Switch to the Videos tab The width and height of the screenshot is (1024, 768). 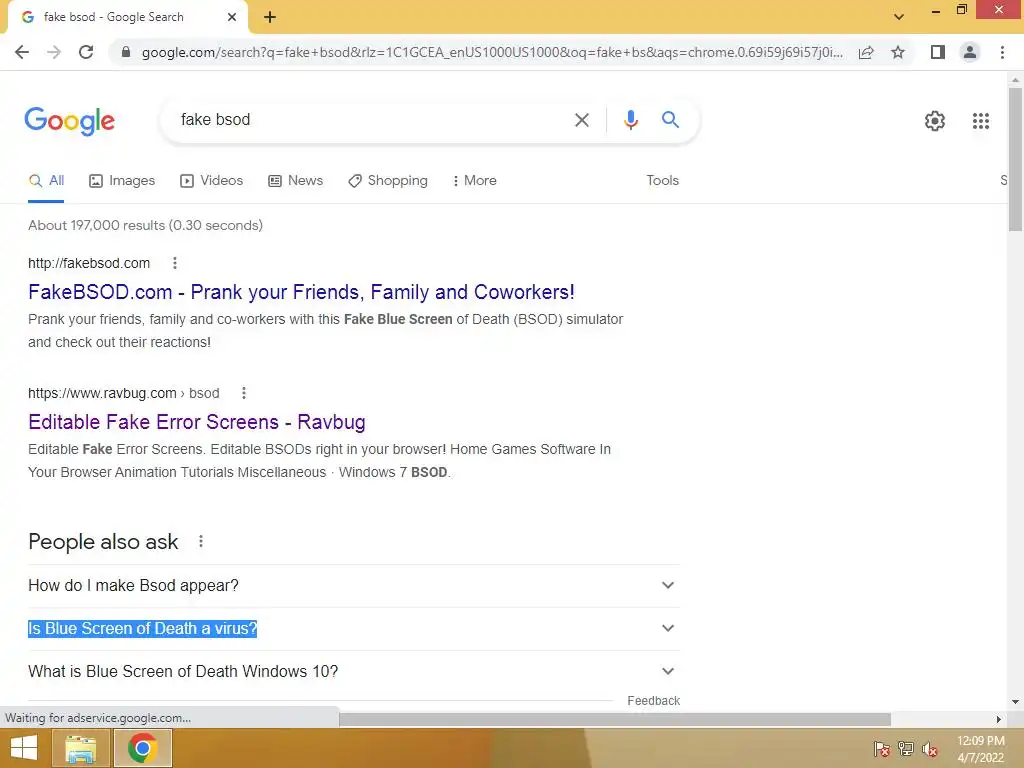point(212,181)
